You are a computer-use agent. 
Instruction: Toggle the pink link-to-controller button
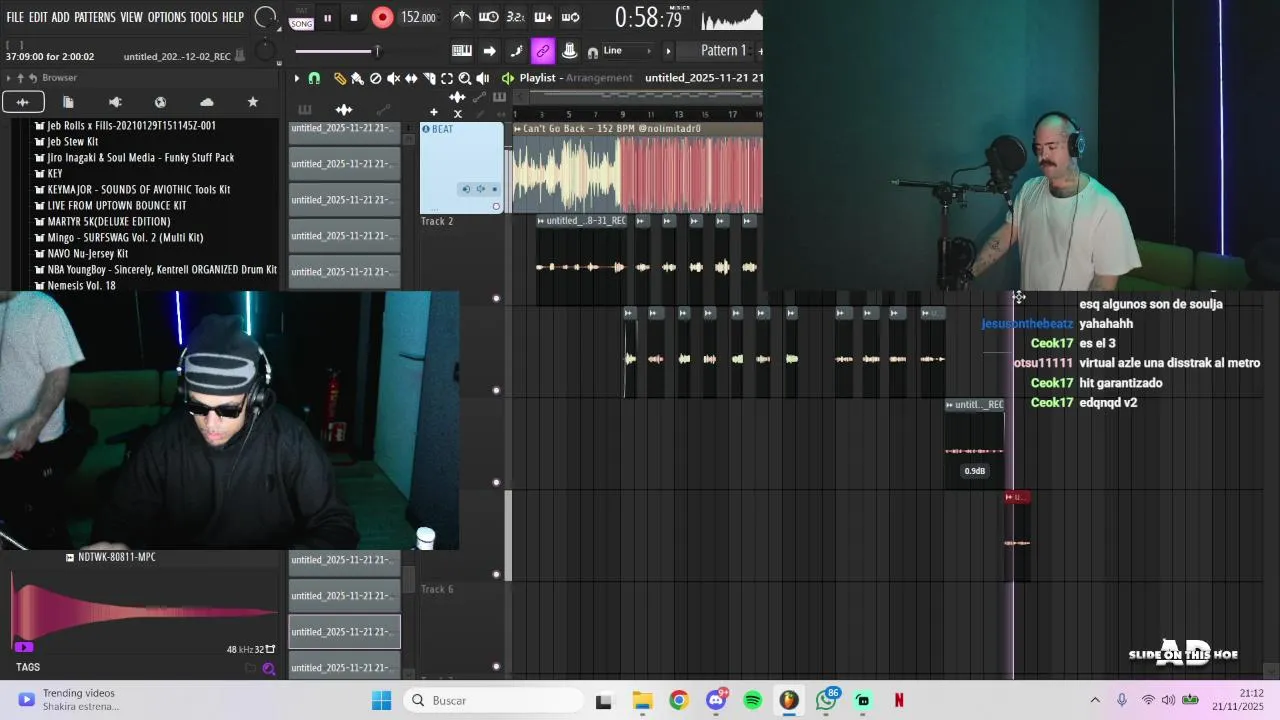(543, 51)
